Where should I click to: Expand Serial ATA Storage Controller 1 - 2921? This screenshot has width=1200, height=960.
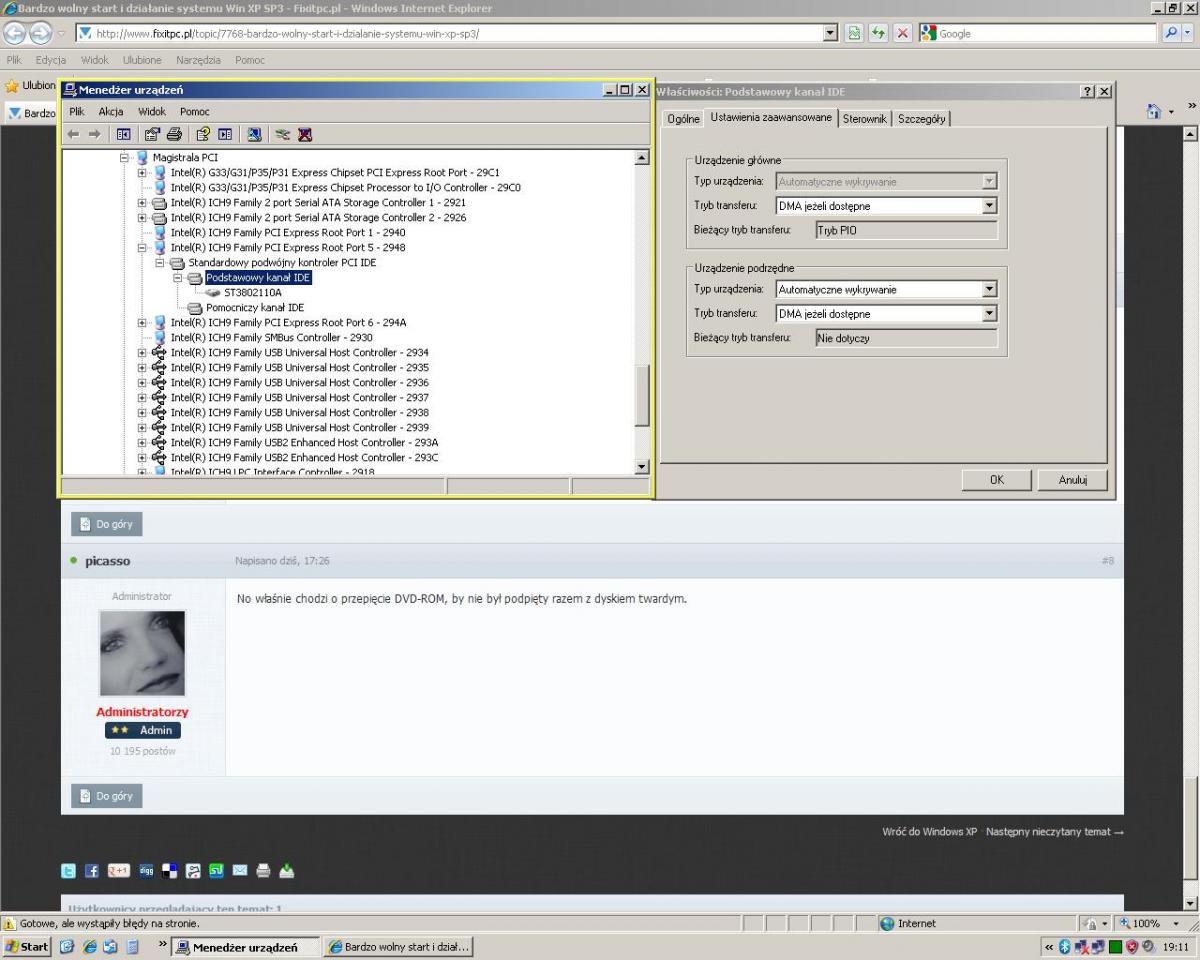(142, 203)
